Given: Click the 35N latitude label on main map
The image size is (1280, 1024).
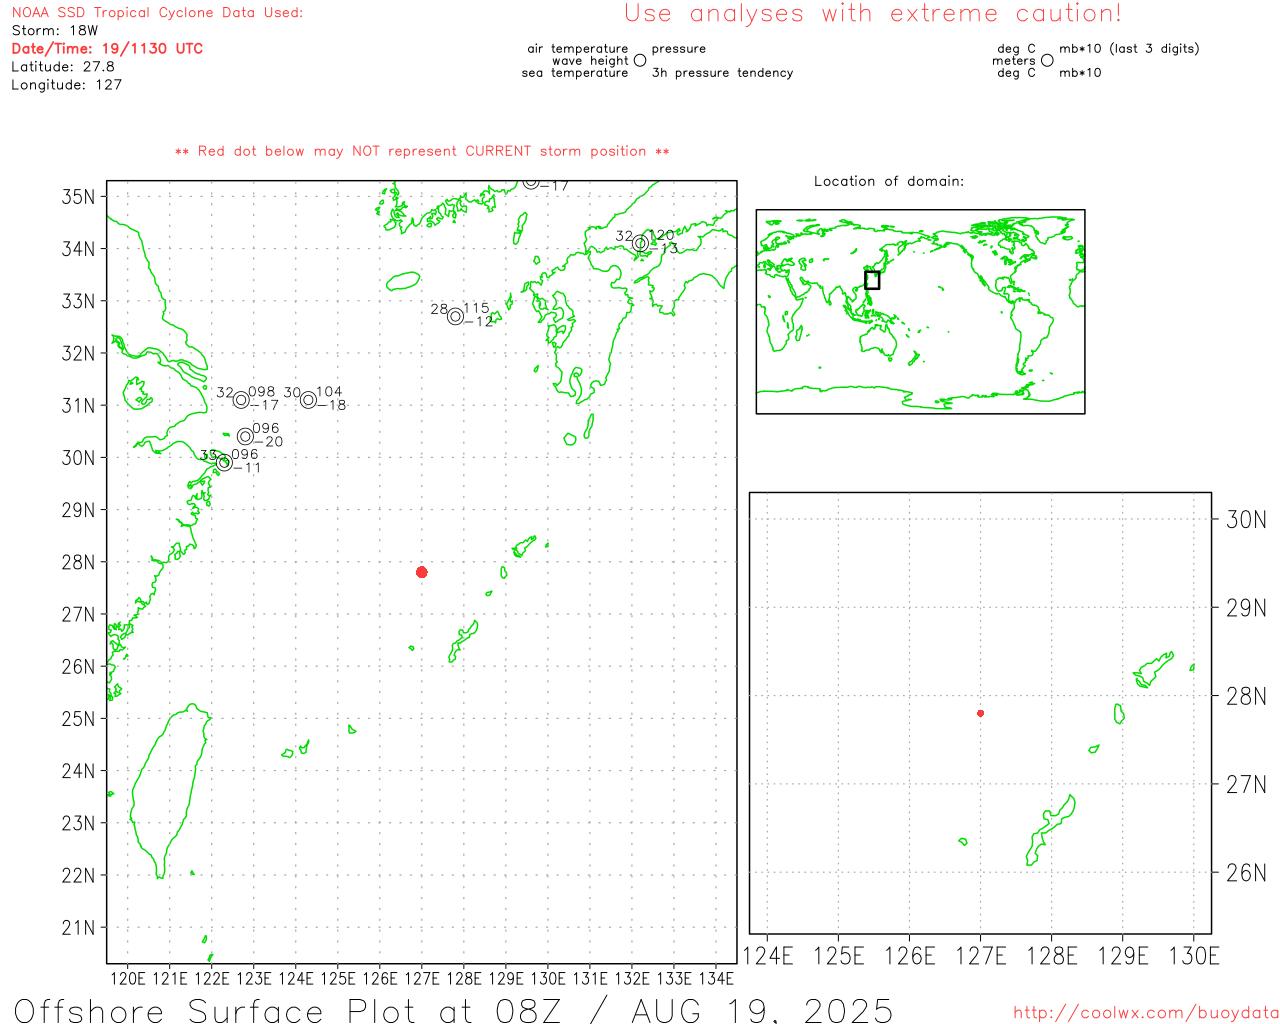Looking at the screenshot, I should pyautogui.click(x=79, y=196).
